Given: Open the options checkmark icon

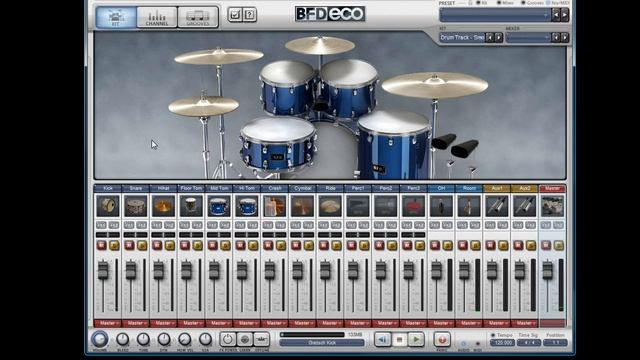Looking at the screenshot, I should (234, 15).
